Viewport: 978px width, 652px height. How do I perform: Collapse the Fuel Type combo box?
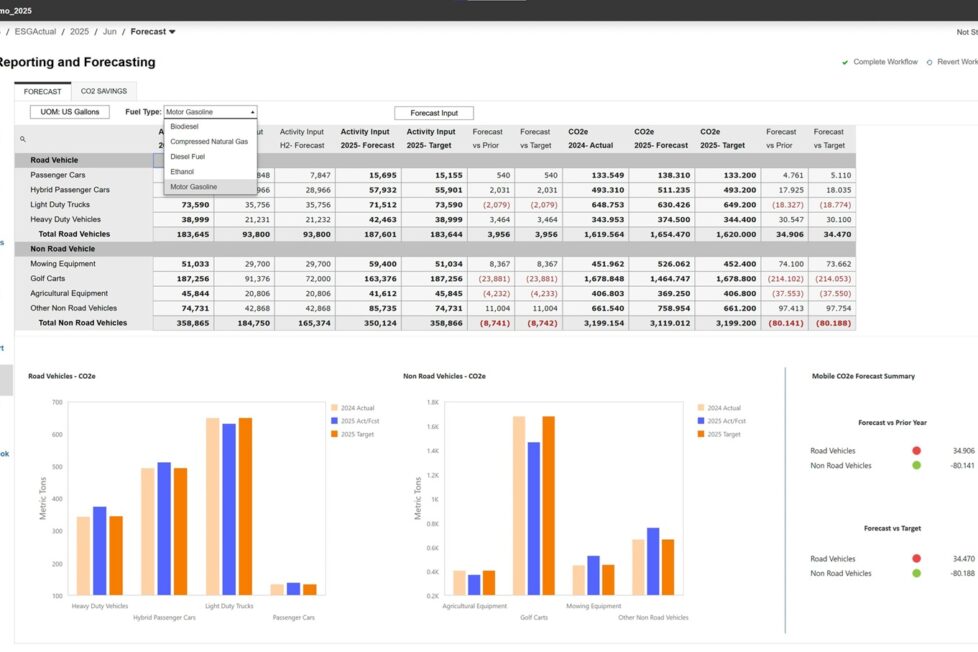click(x=252, y=112)
